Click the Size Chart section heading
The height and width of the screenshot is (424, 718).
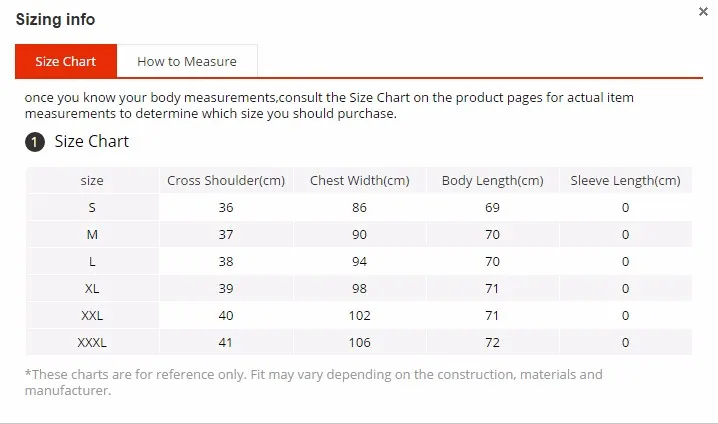92,141
